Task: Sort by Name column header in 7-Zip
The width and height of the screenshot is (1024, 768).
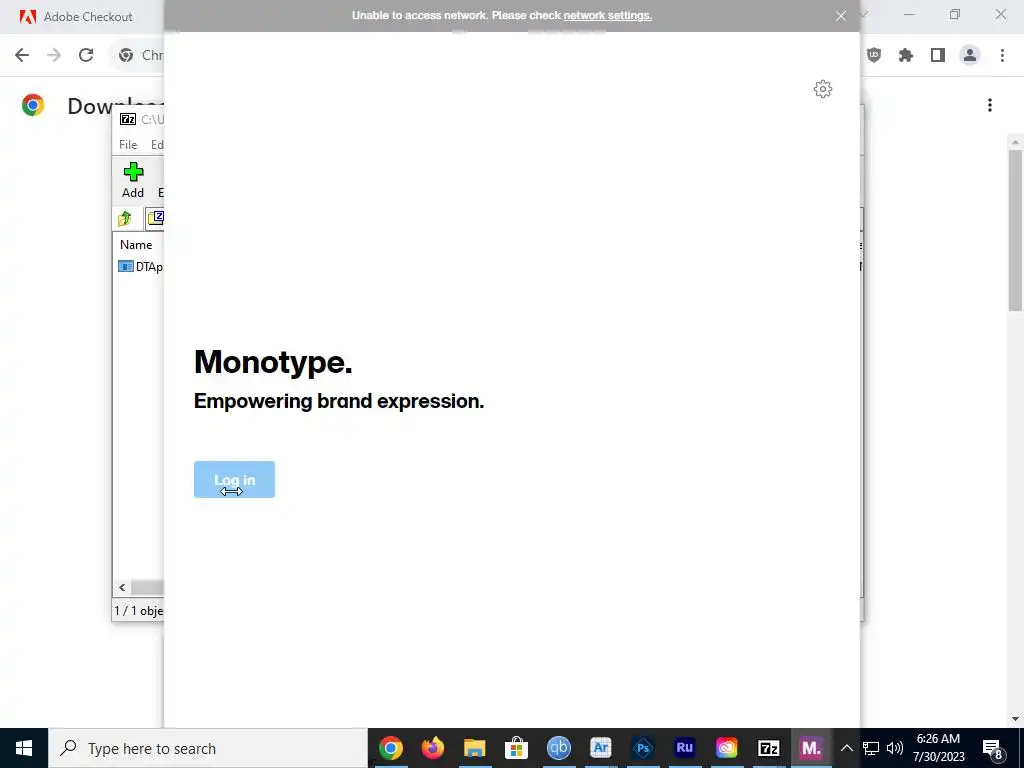Action: click(x=136, y=245)
